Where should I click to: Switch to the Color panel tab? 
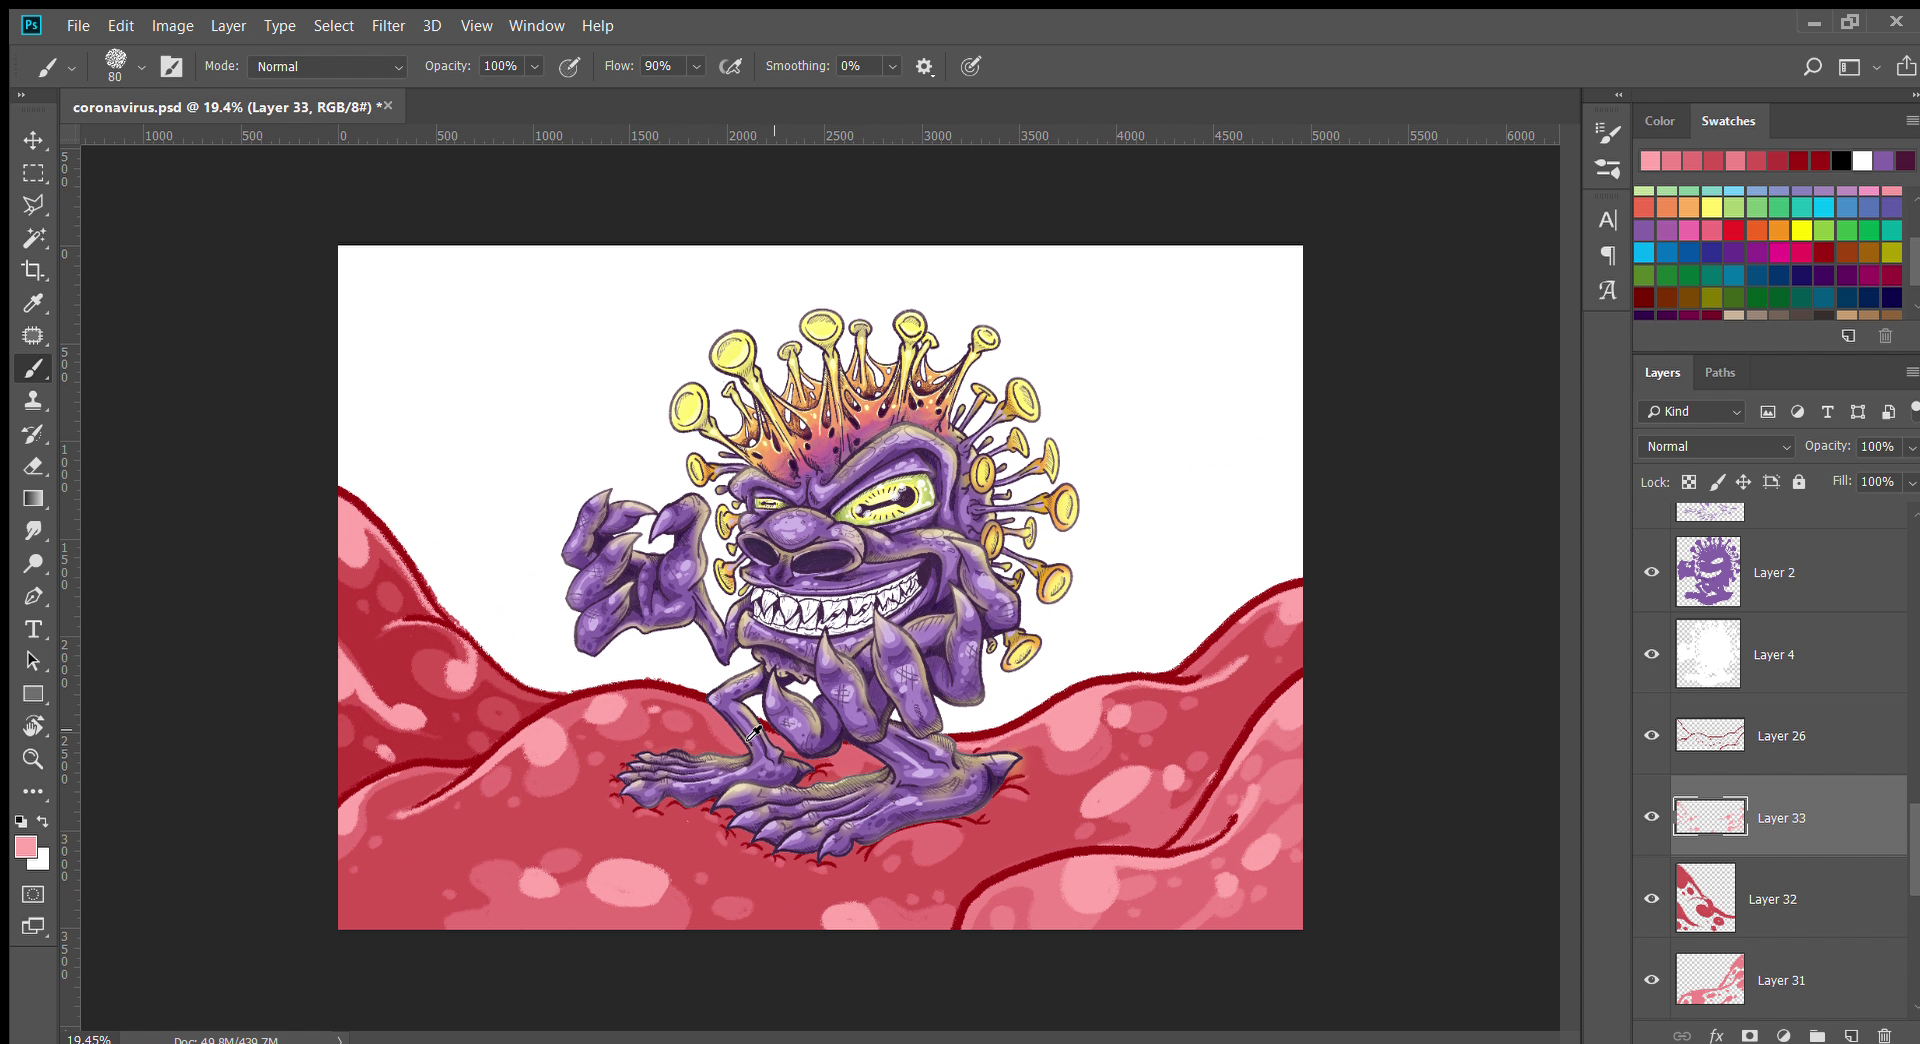1659,121
